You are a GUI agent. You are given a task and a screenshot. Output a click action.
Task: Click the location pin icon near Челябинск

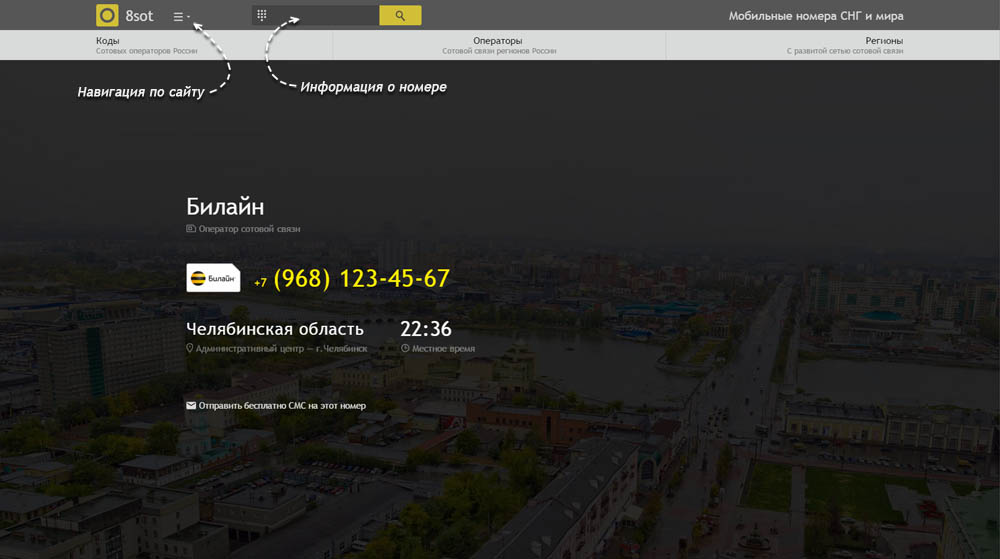point(189,349)
